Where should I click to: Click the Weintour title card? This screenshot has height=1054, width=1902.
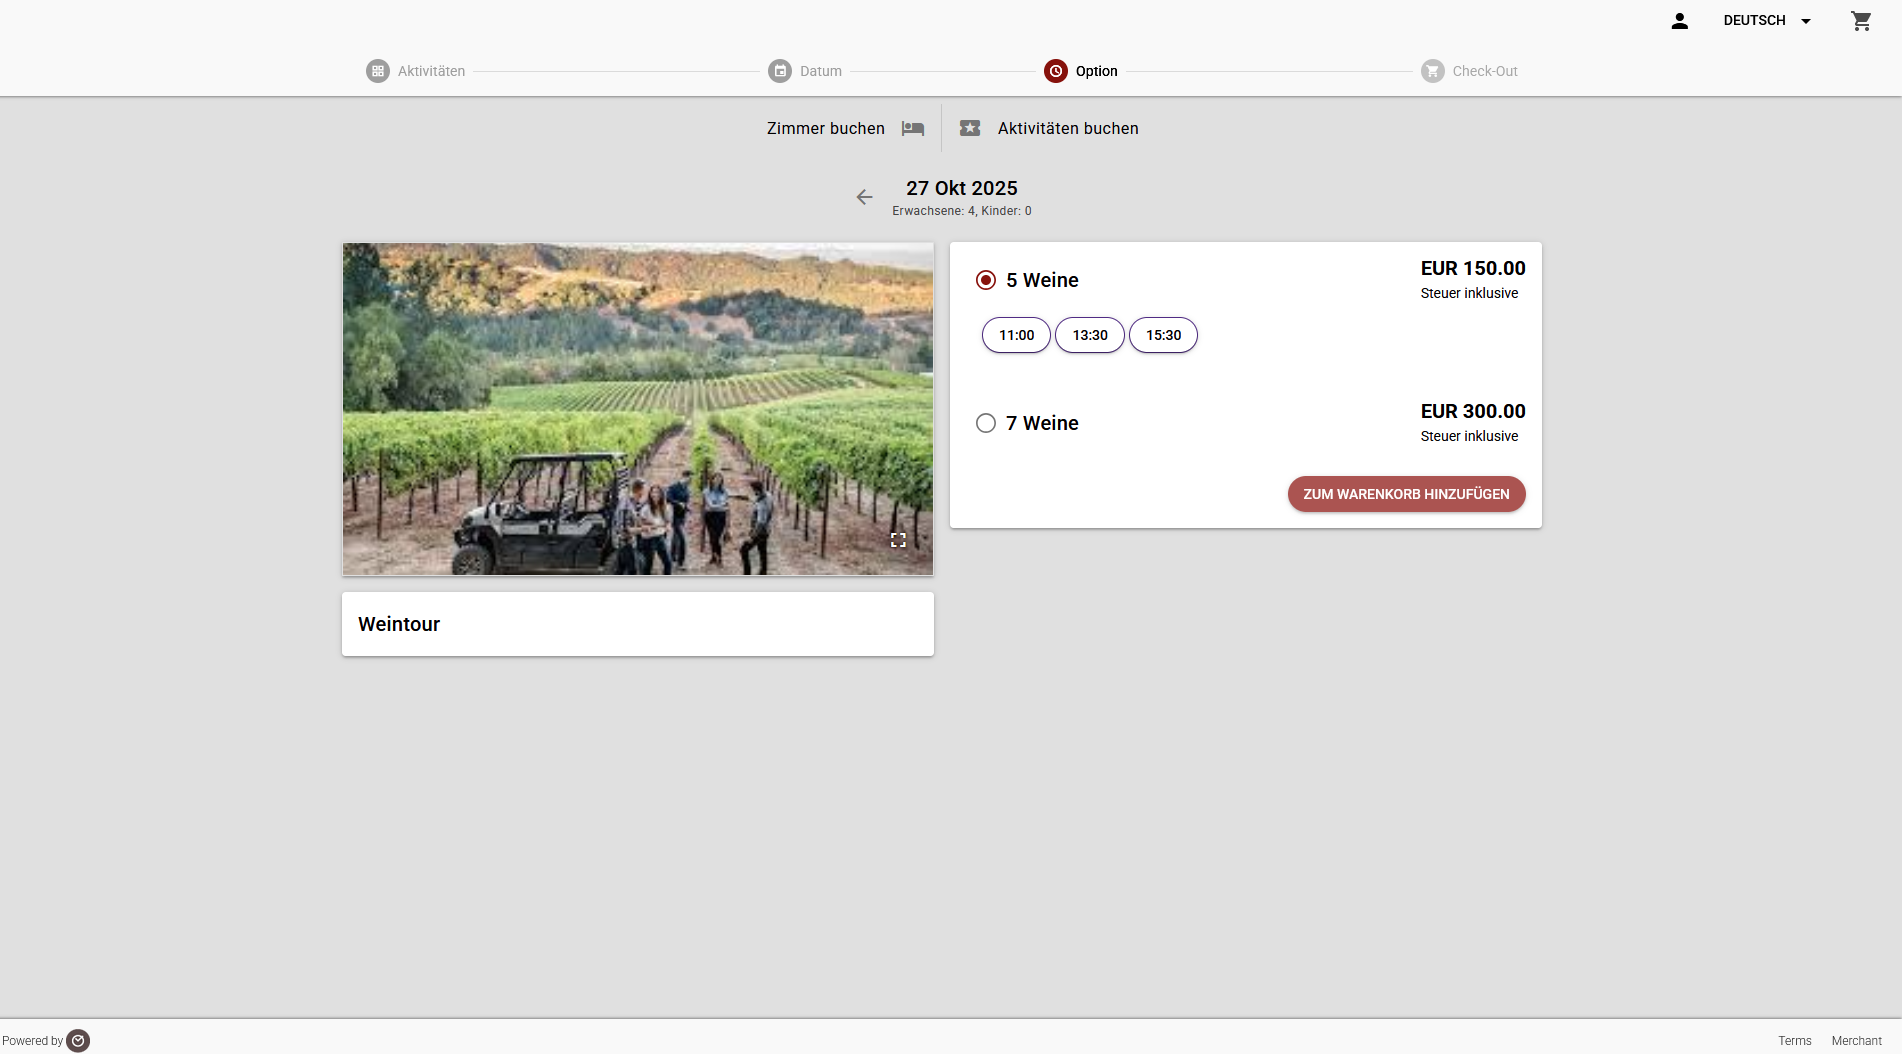click(638, 624)
